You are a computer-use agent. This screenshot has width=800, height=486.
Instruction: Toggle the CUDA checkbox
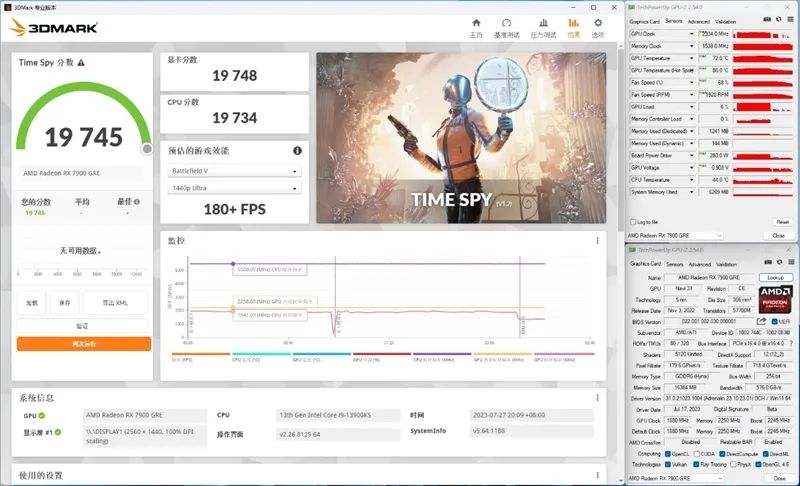(696, 454)
